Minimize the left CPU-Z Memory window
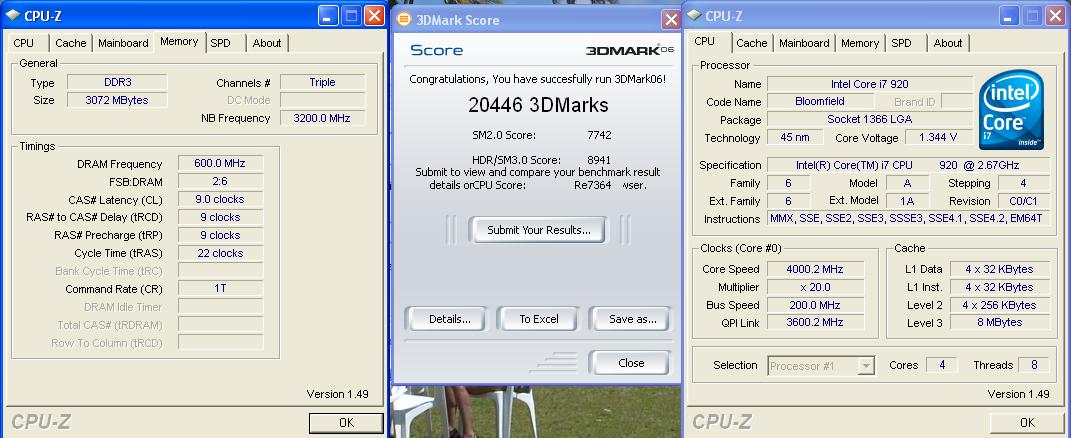 coord(329,16)
